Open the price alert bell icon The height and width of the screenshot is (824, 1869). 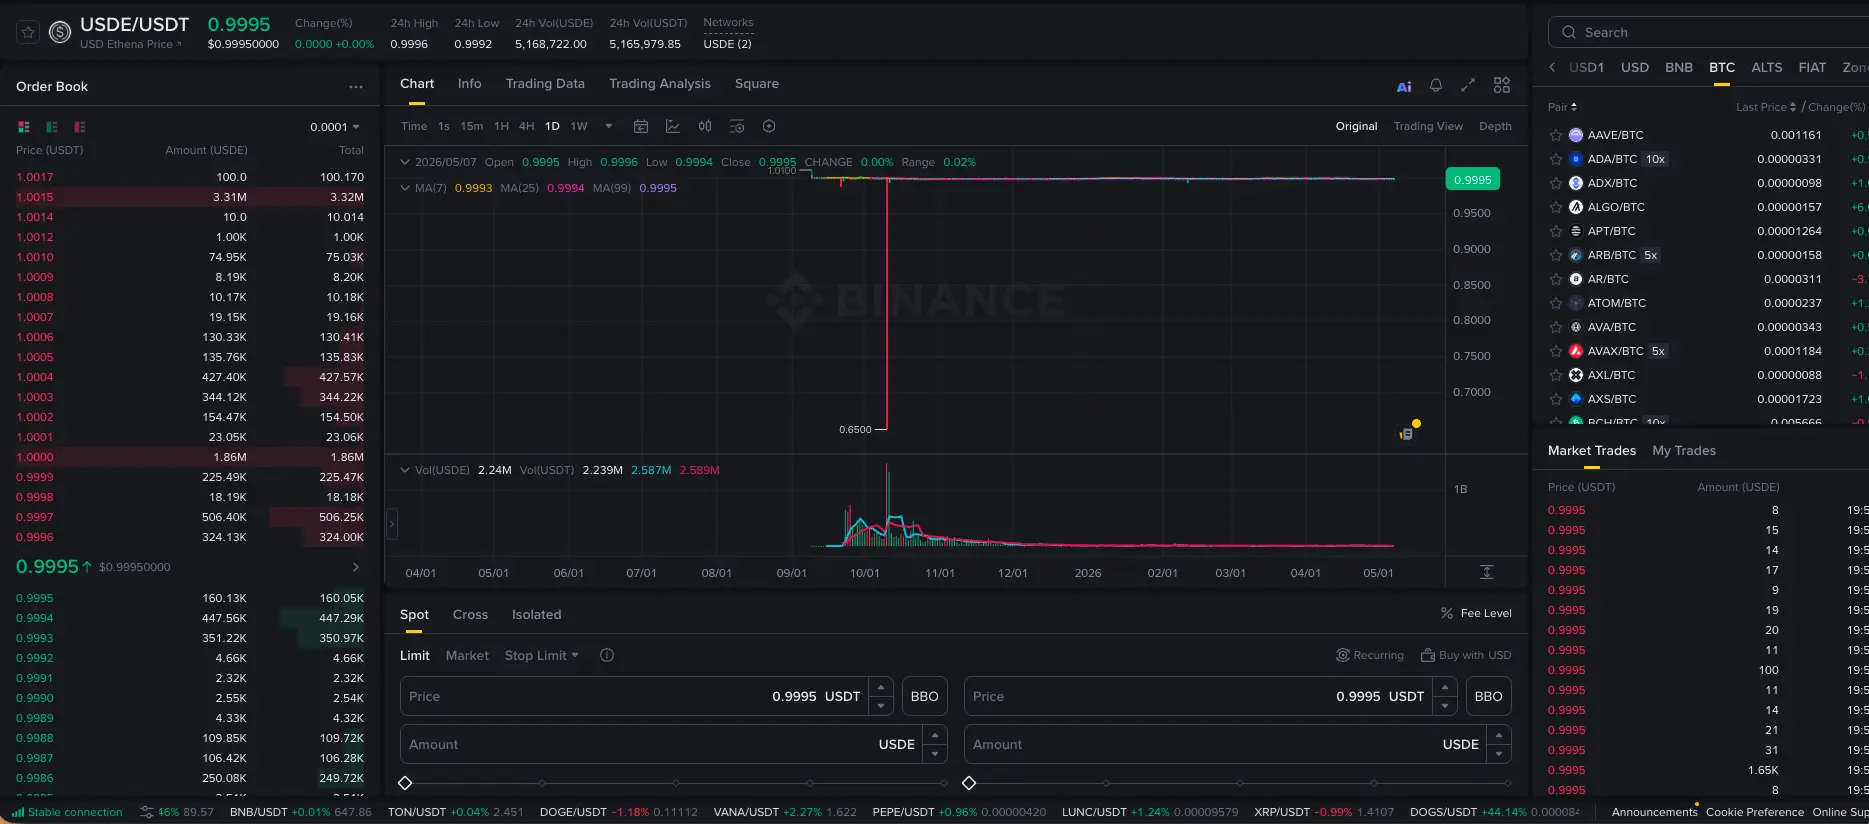tap(1436, 86)
